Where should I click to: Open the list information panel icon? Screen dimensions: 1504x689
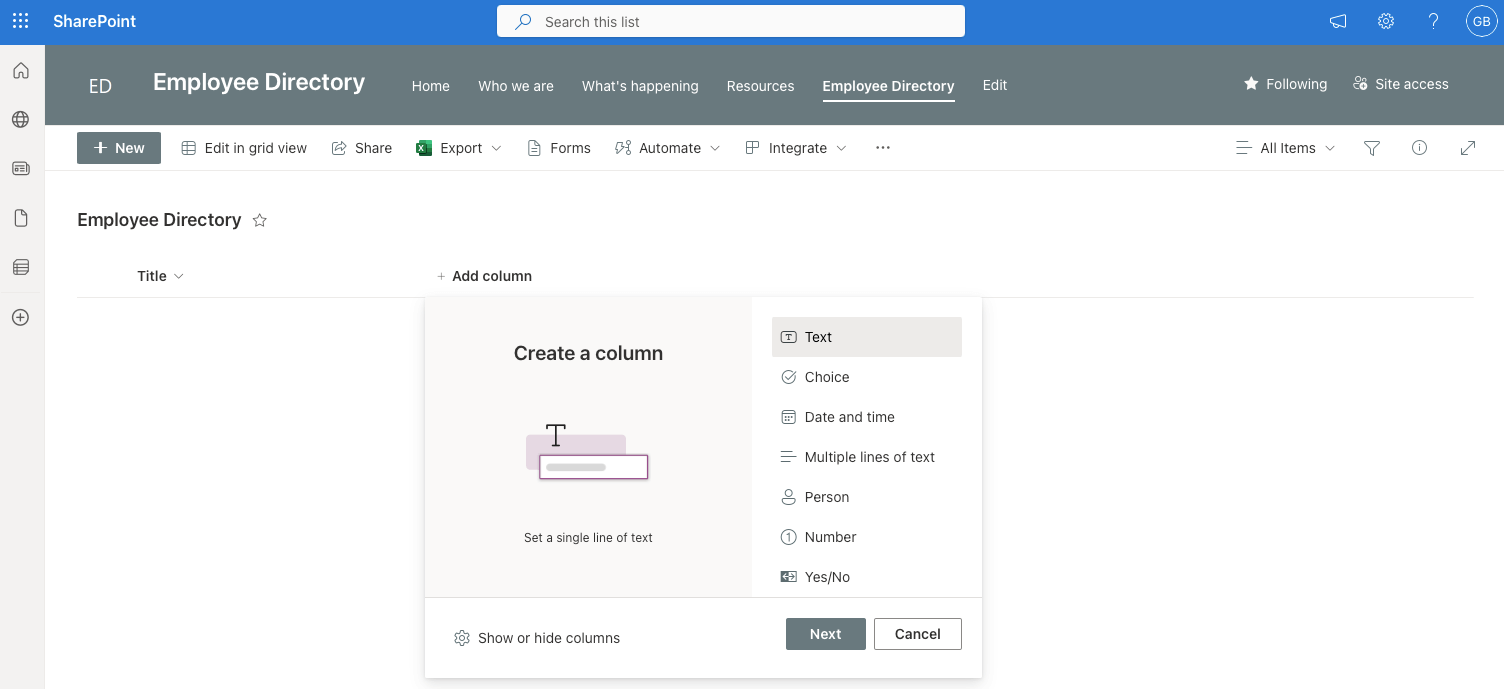point(1419,147)
